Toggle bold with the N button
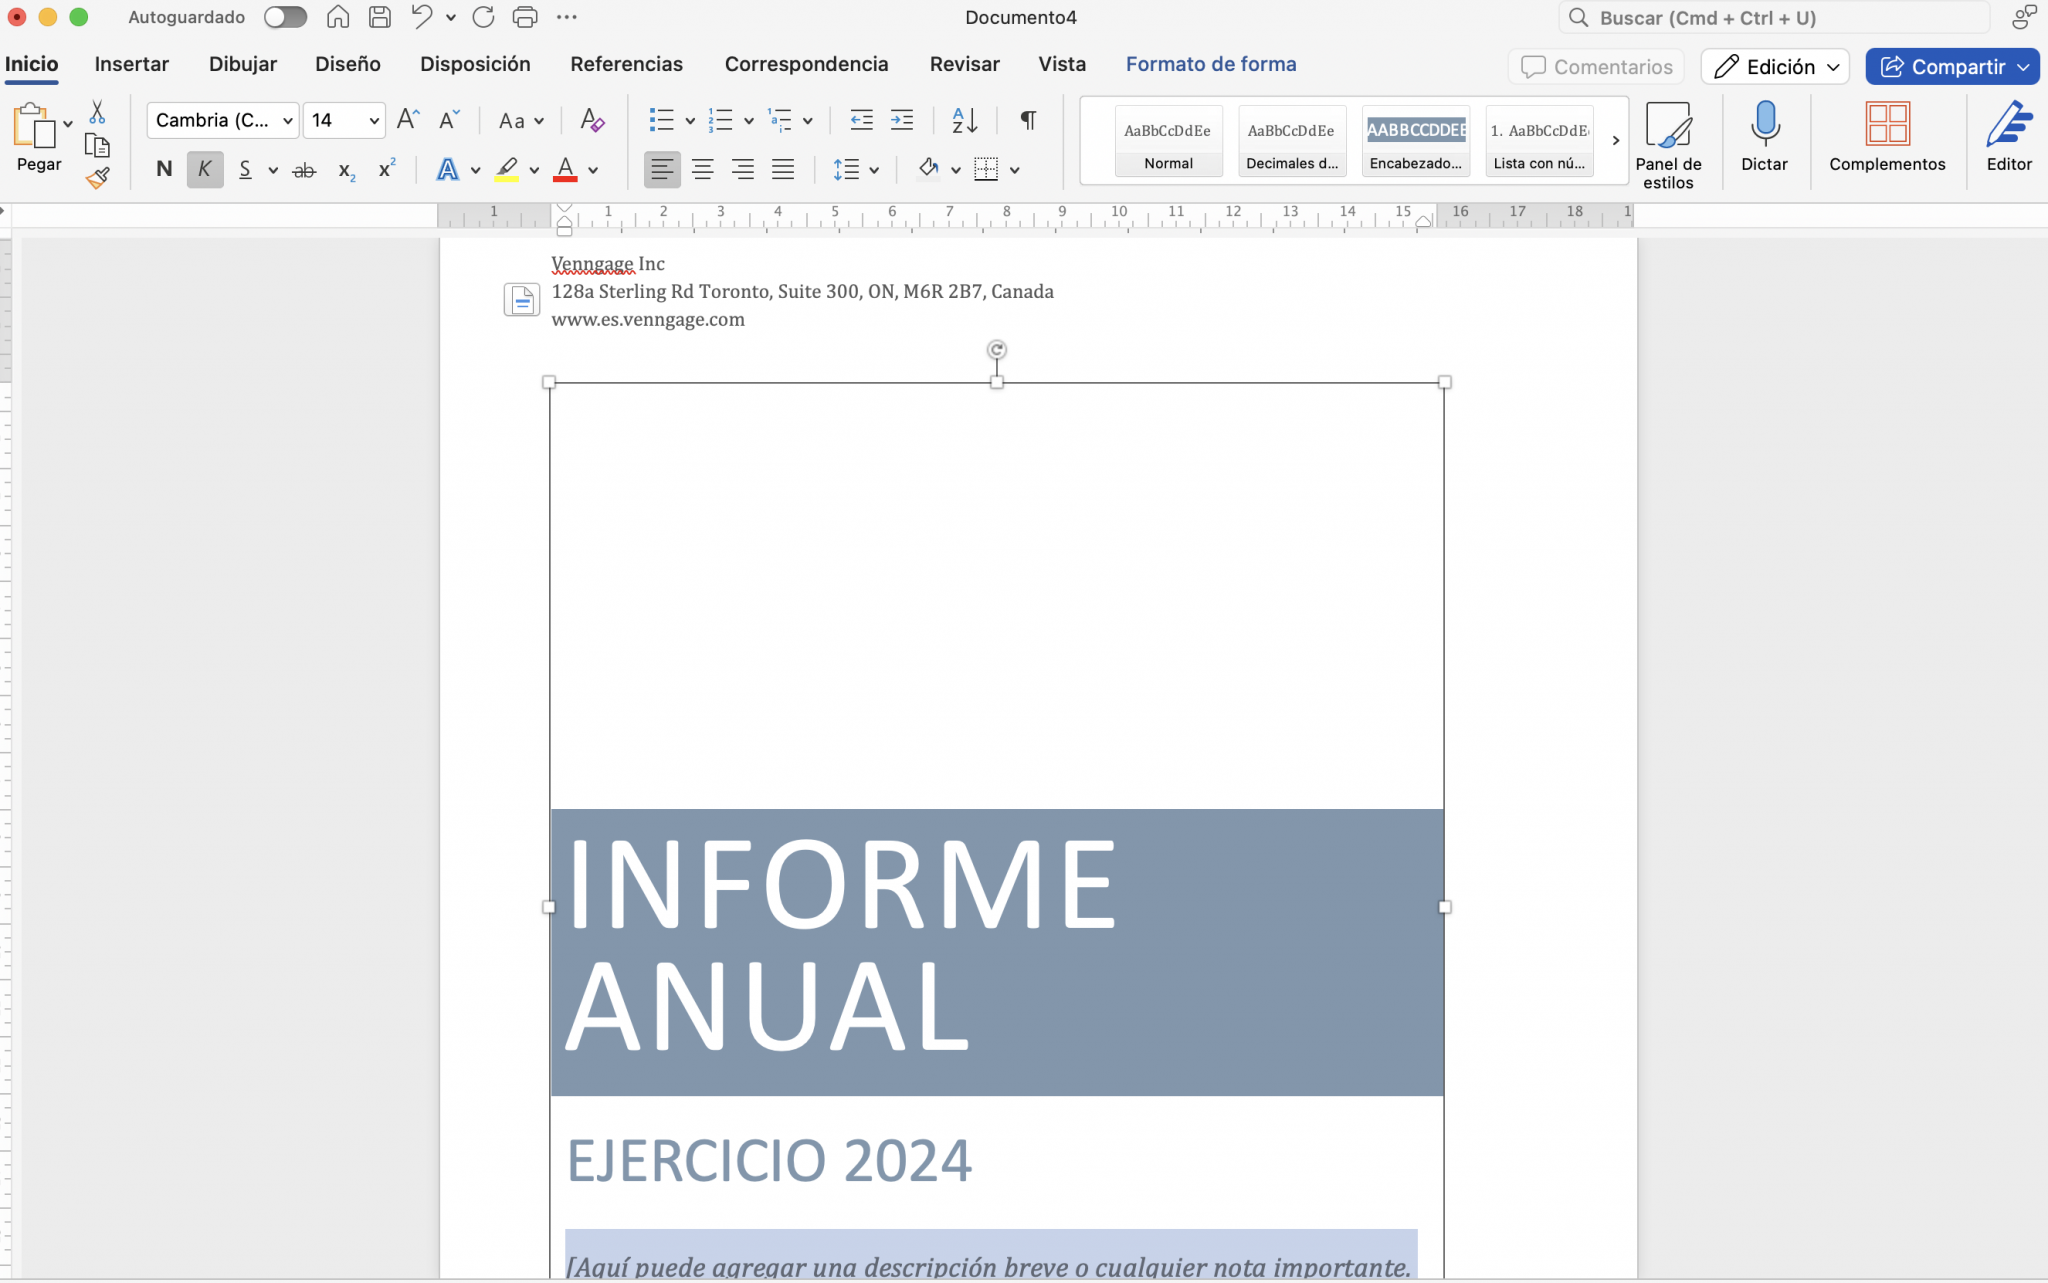This screenshot has height=1283, width=2048. pos(163,169)
